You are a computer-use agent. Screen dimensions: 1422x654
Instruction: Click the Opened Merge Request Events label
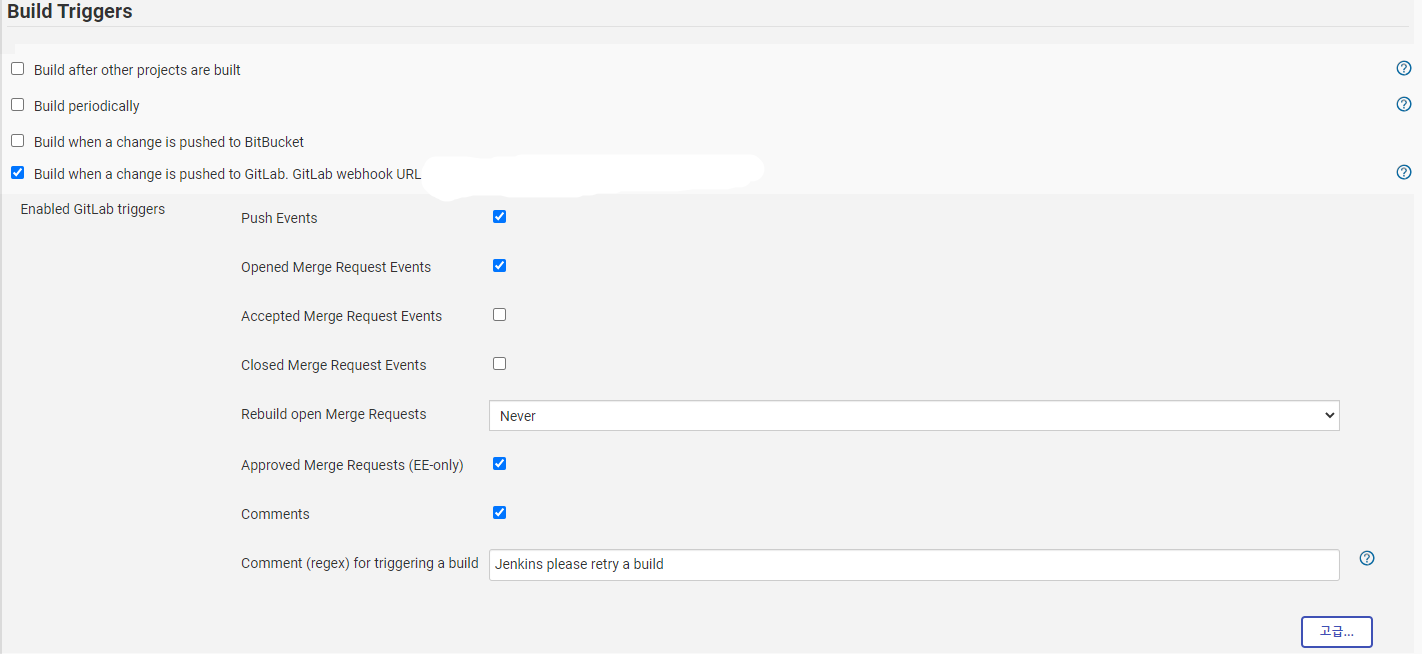coord(336,267)
